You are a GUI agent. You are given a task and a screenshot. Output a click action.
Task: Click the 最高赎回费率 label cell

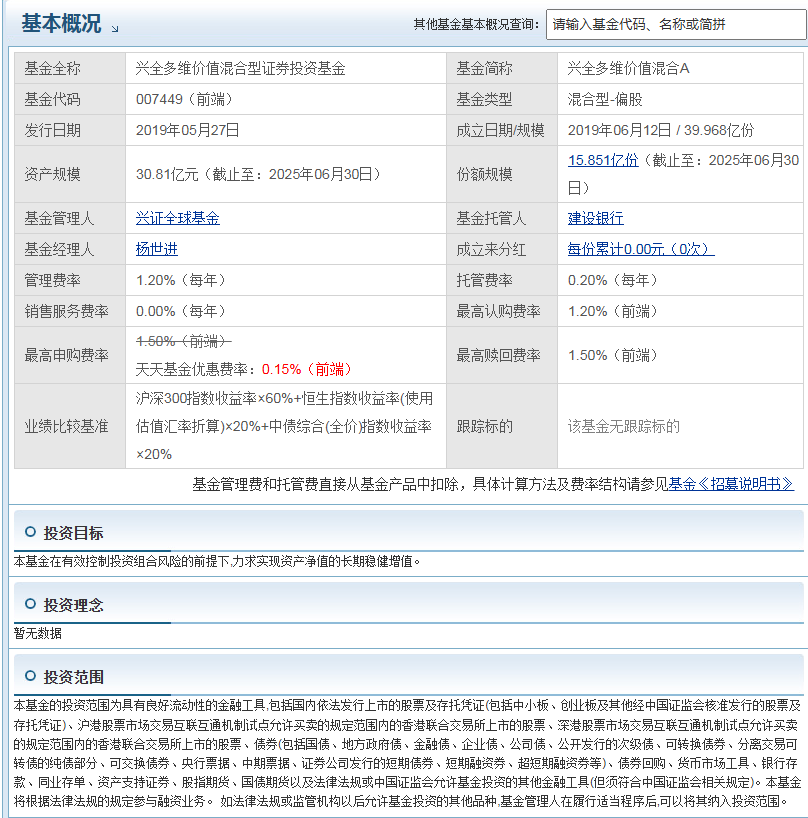coord(502,355)
